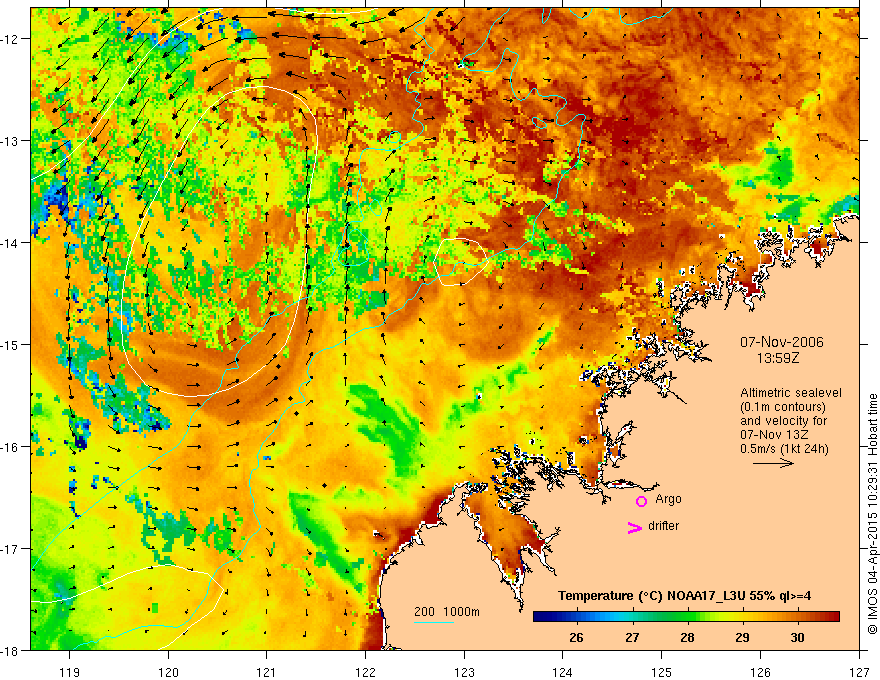The height and width of the screenshot is (680, 880).
Task: Click the longitude axis label '123'
Action: pyautogui.click(x=464, y=672)
